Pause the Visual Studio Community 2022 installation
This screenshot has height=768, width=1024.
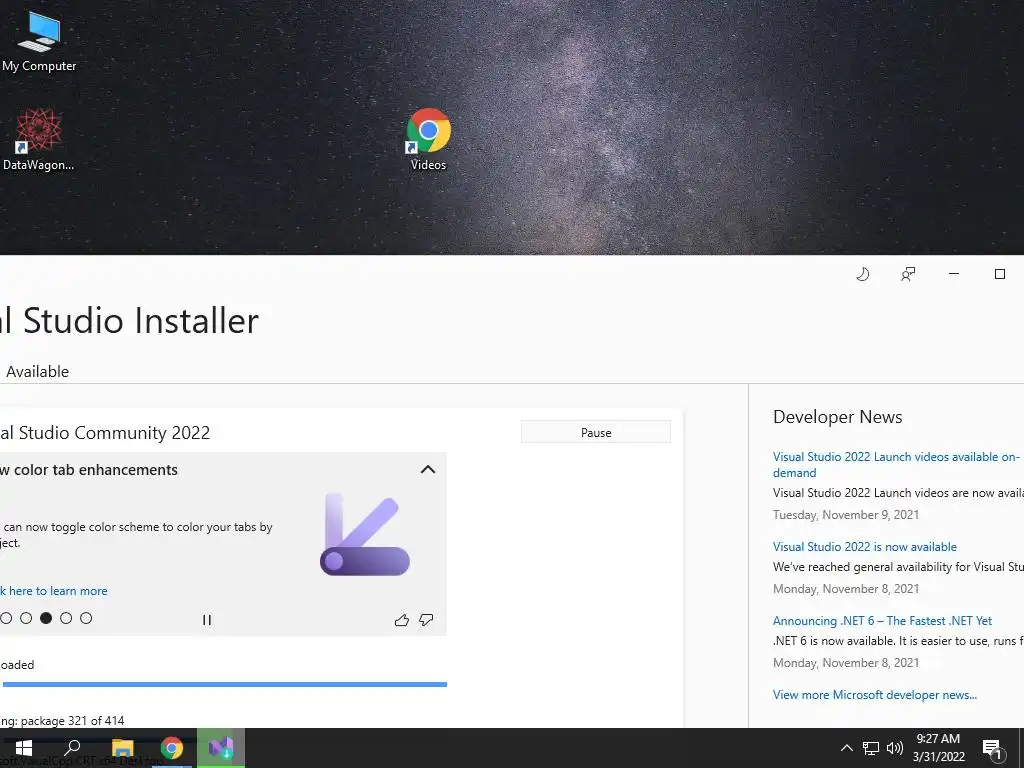(x=596, y=432)
